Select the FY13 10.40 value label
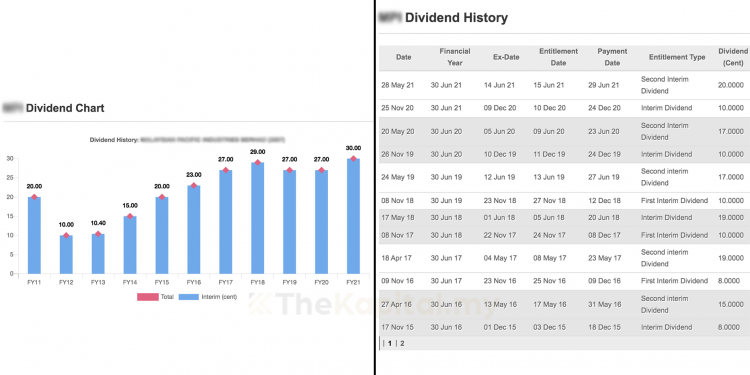 pos(98,224)
